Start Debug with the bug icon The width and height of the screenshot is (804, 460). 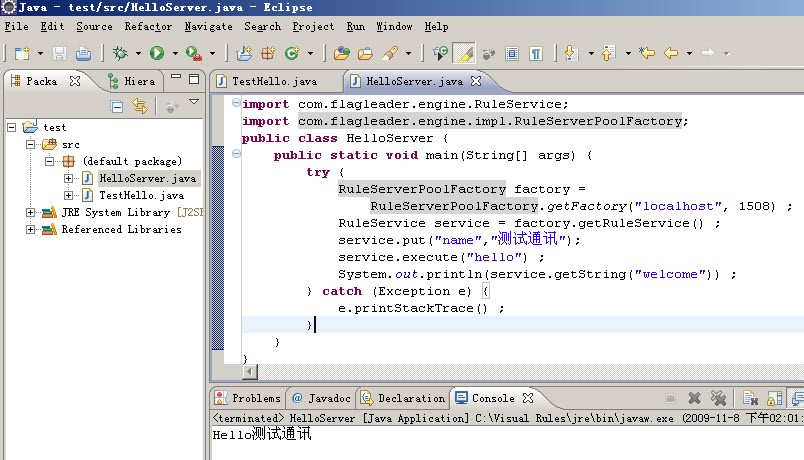pos(120,53)
